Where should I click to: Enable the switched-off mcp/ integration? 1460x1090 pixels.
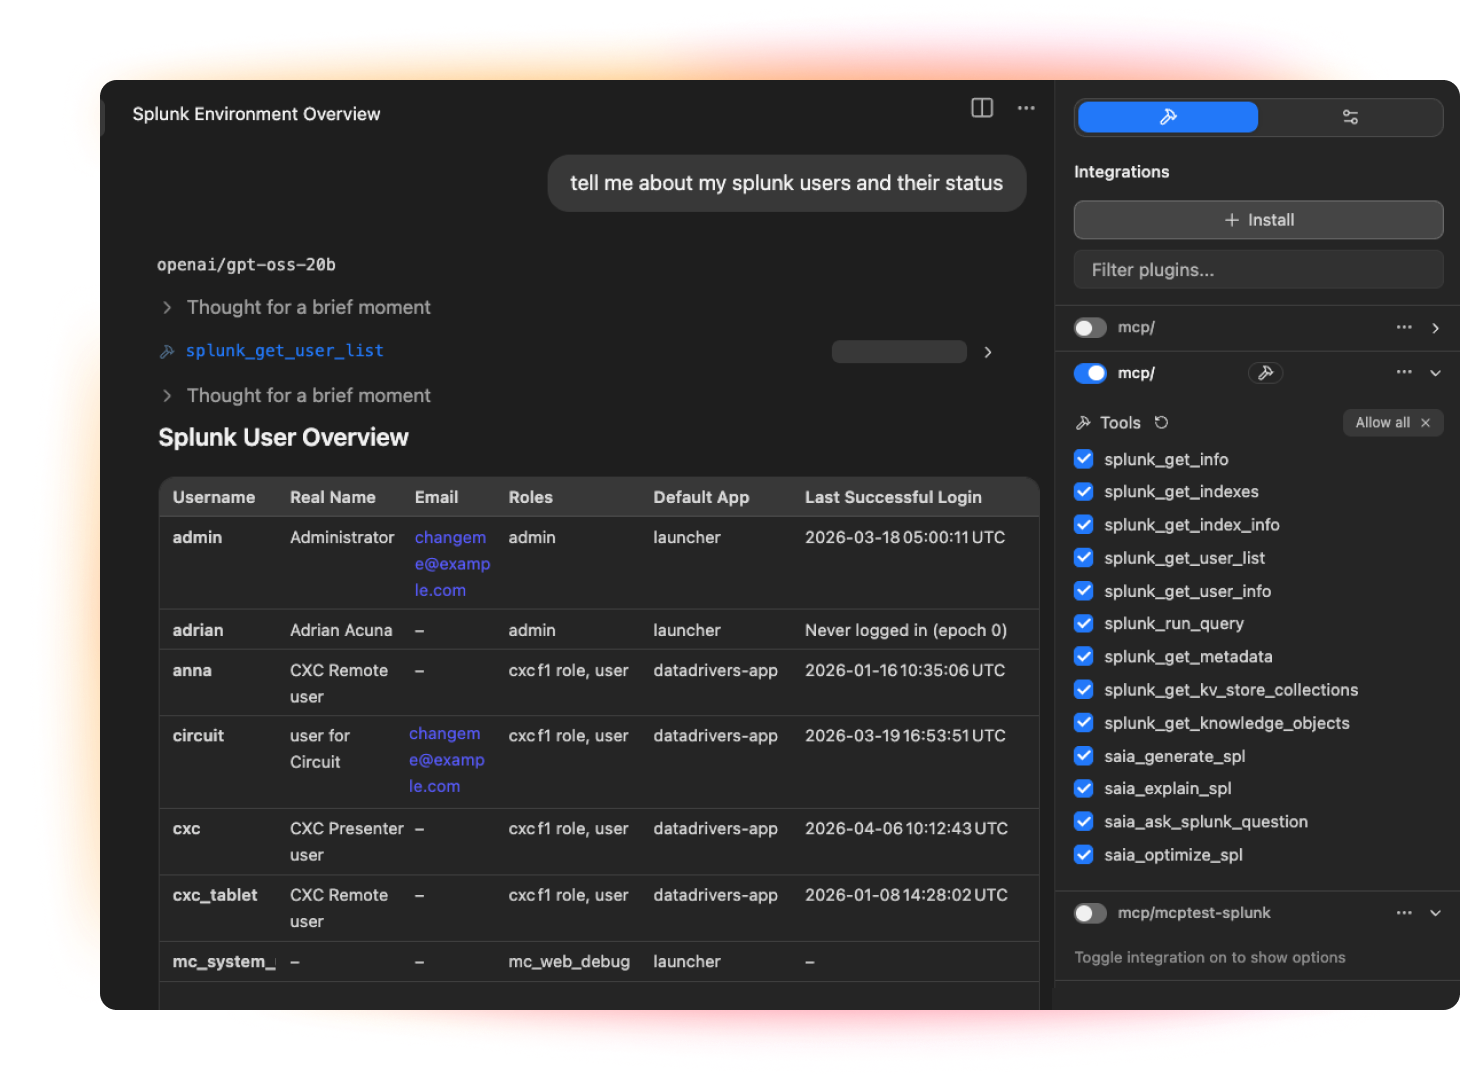click(1090, 328)
